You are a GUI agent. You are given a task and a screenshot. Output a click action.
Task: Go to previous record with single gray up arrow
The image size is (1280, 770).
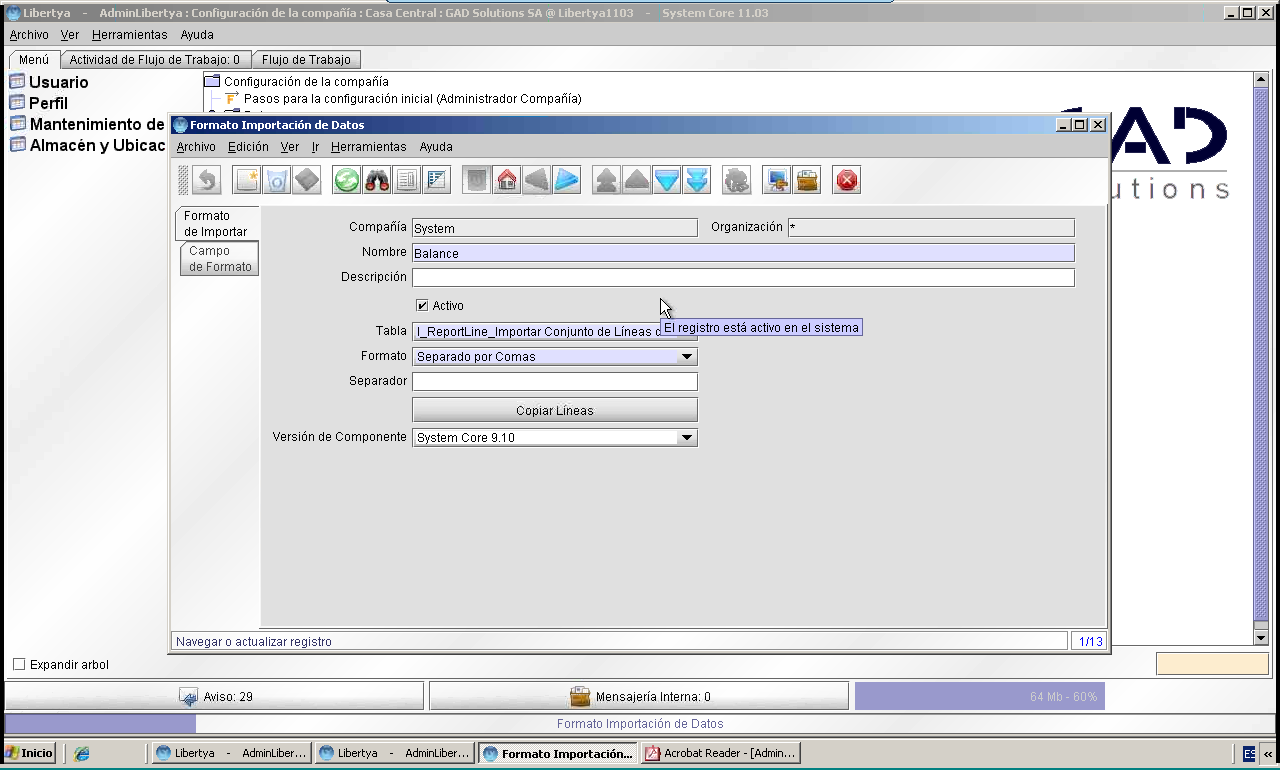pyautogui.click(x=637, y=180)
